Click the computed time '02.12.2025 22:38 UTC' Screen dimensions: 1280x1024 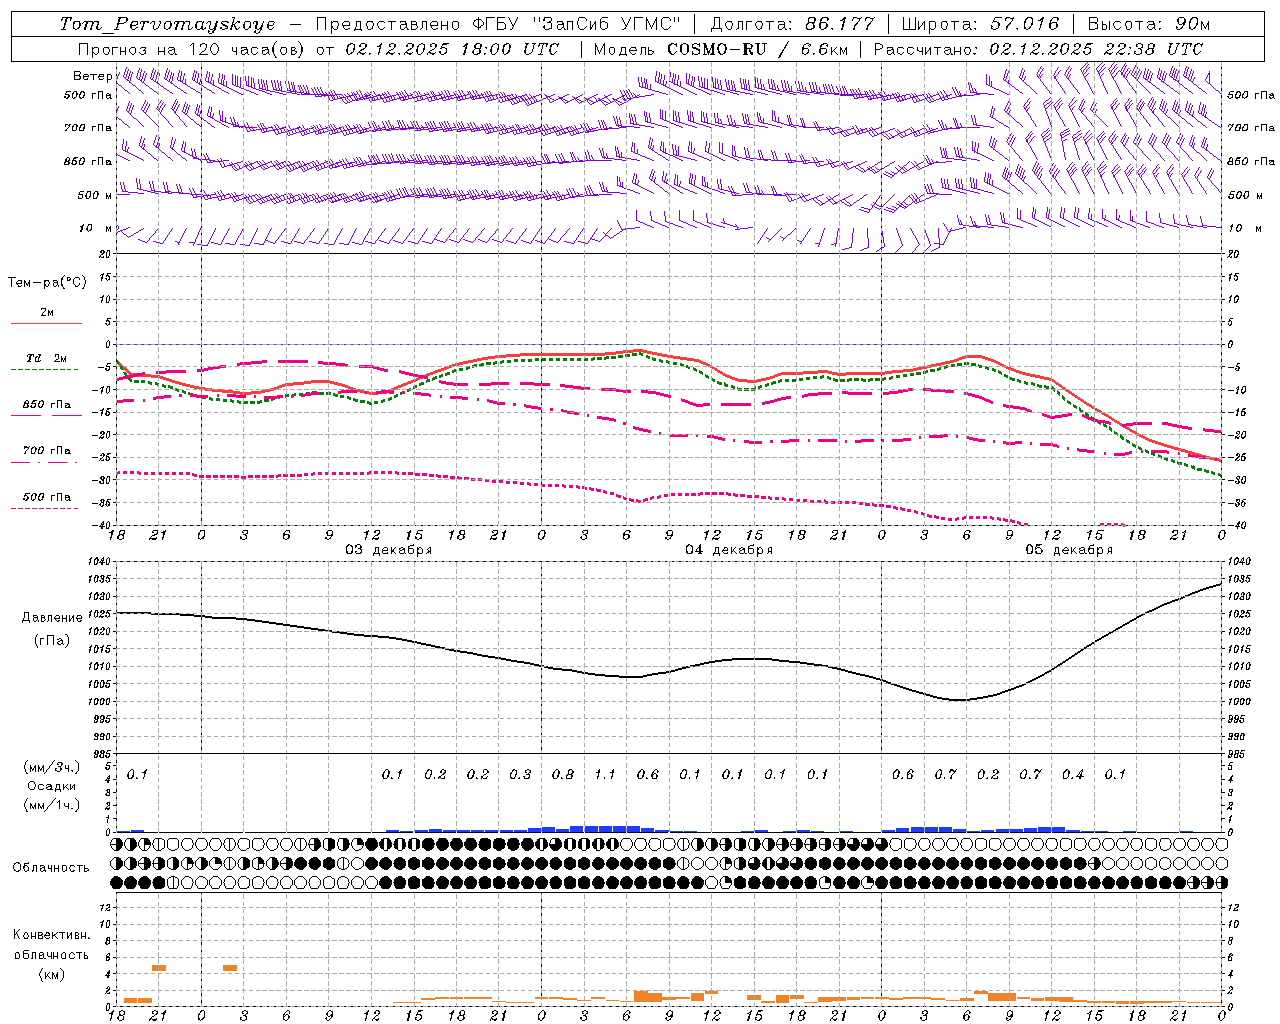click(x=1096, y=48)
